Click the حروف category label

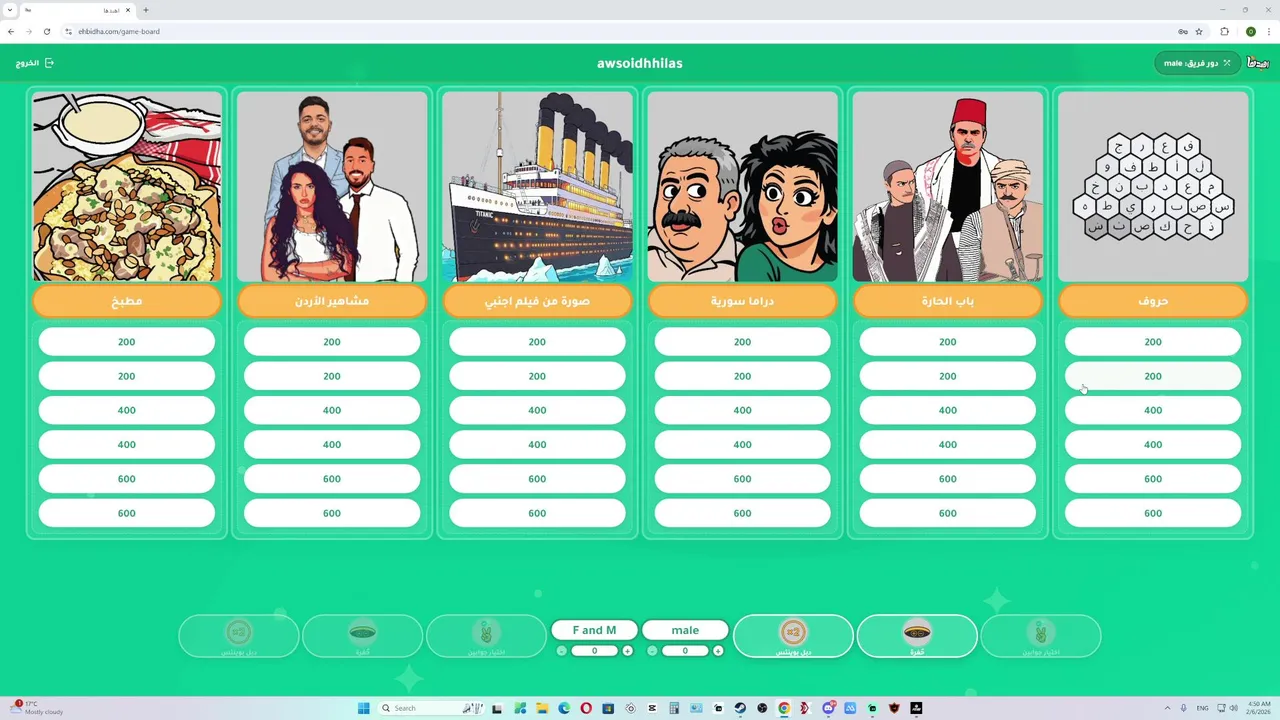[x=1153, y=300]
